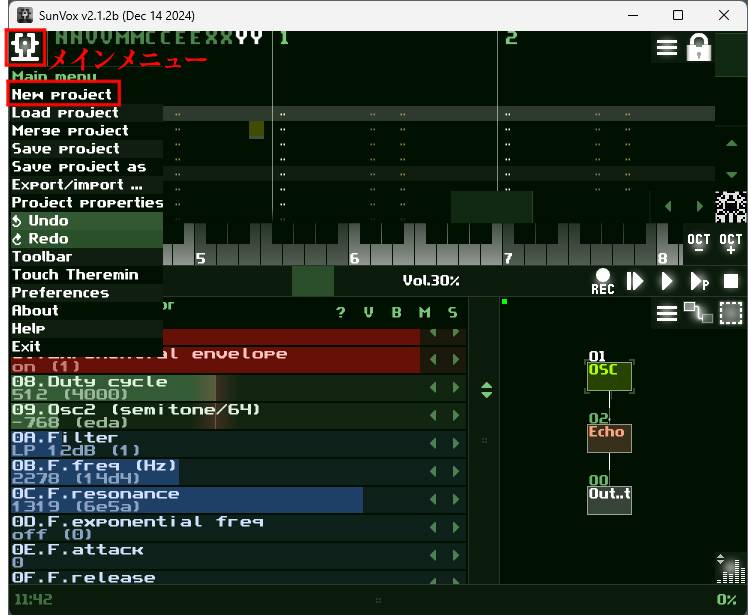
Task: Click the play button
Action: click(666, 281)
